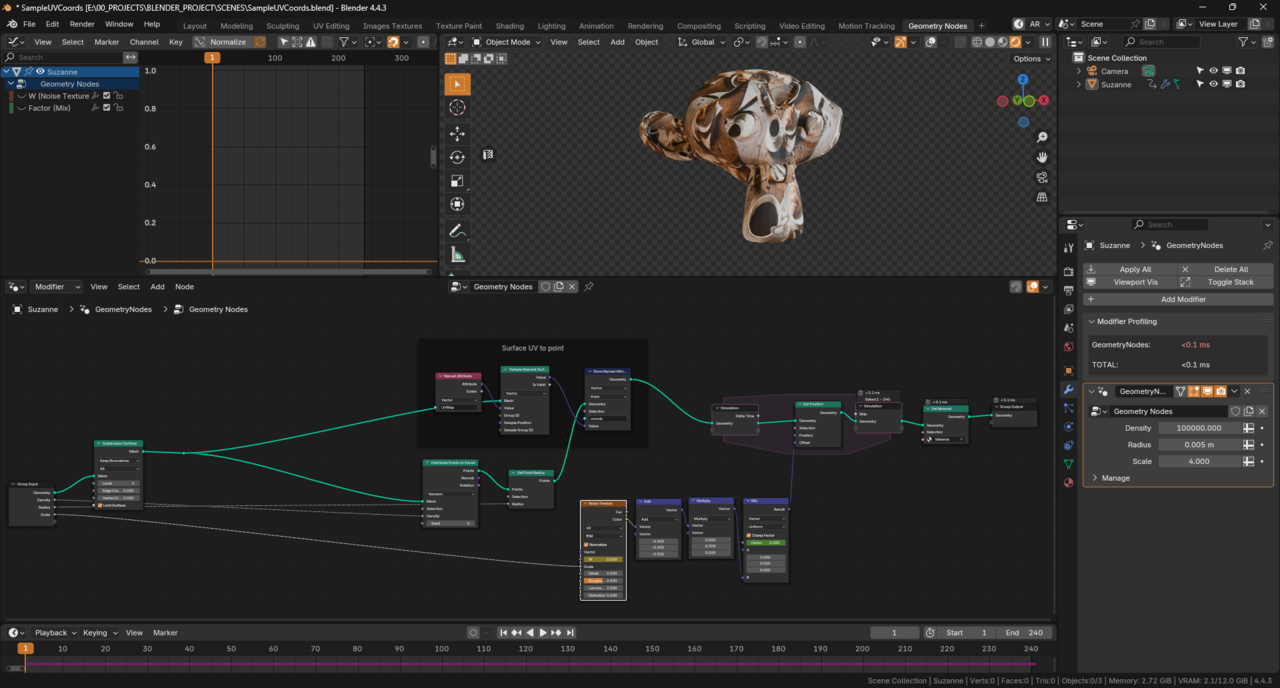Activate the Select Box tool
Image resolution: width=1280 pixels, height=688 pixels.
click(457, 84)
